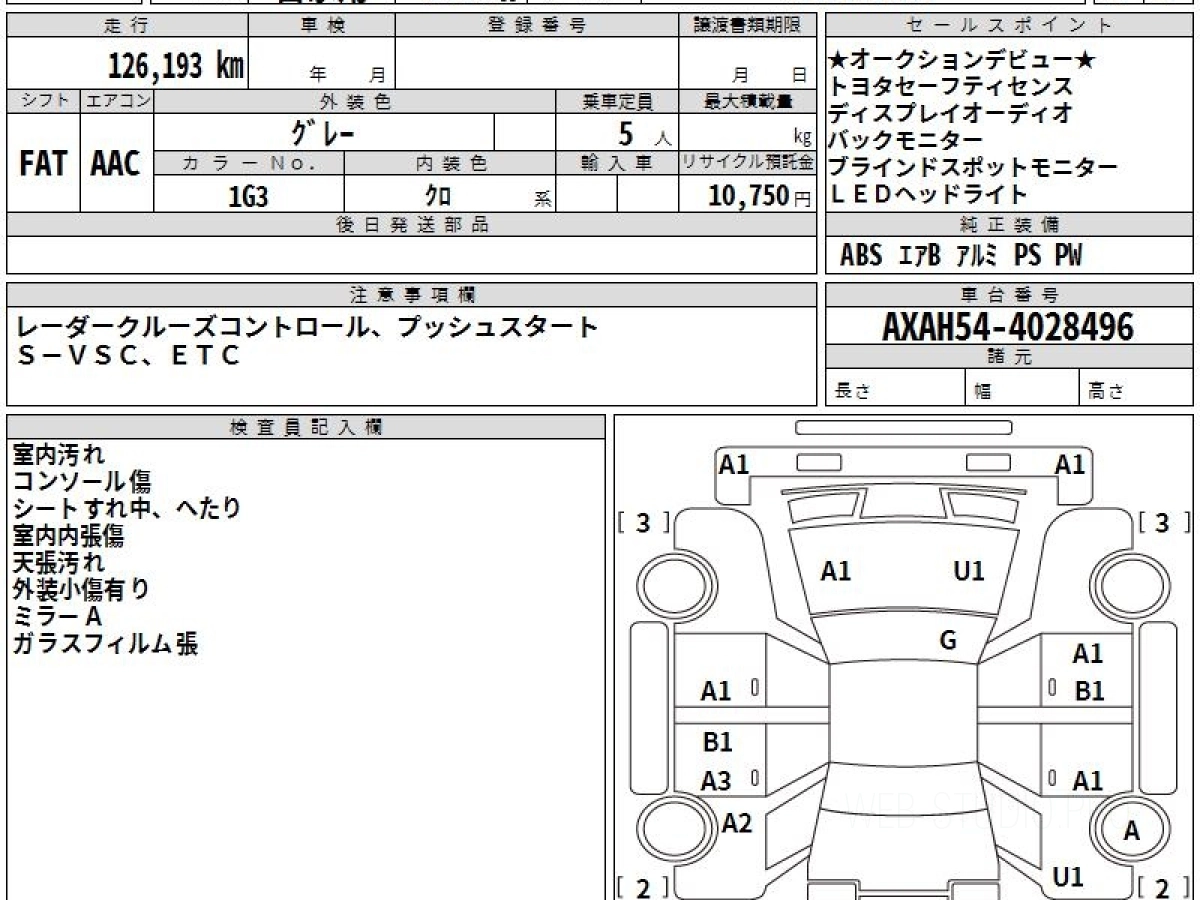
Task: Select the レーダークルーズコントロール、プッシュスタート line
Action: 308,327
